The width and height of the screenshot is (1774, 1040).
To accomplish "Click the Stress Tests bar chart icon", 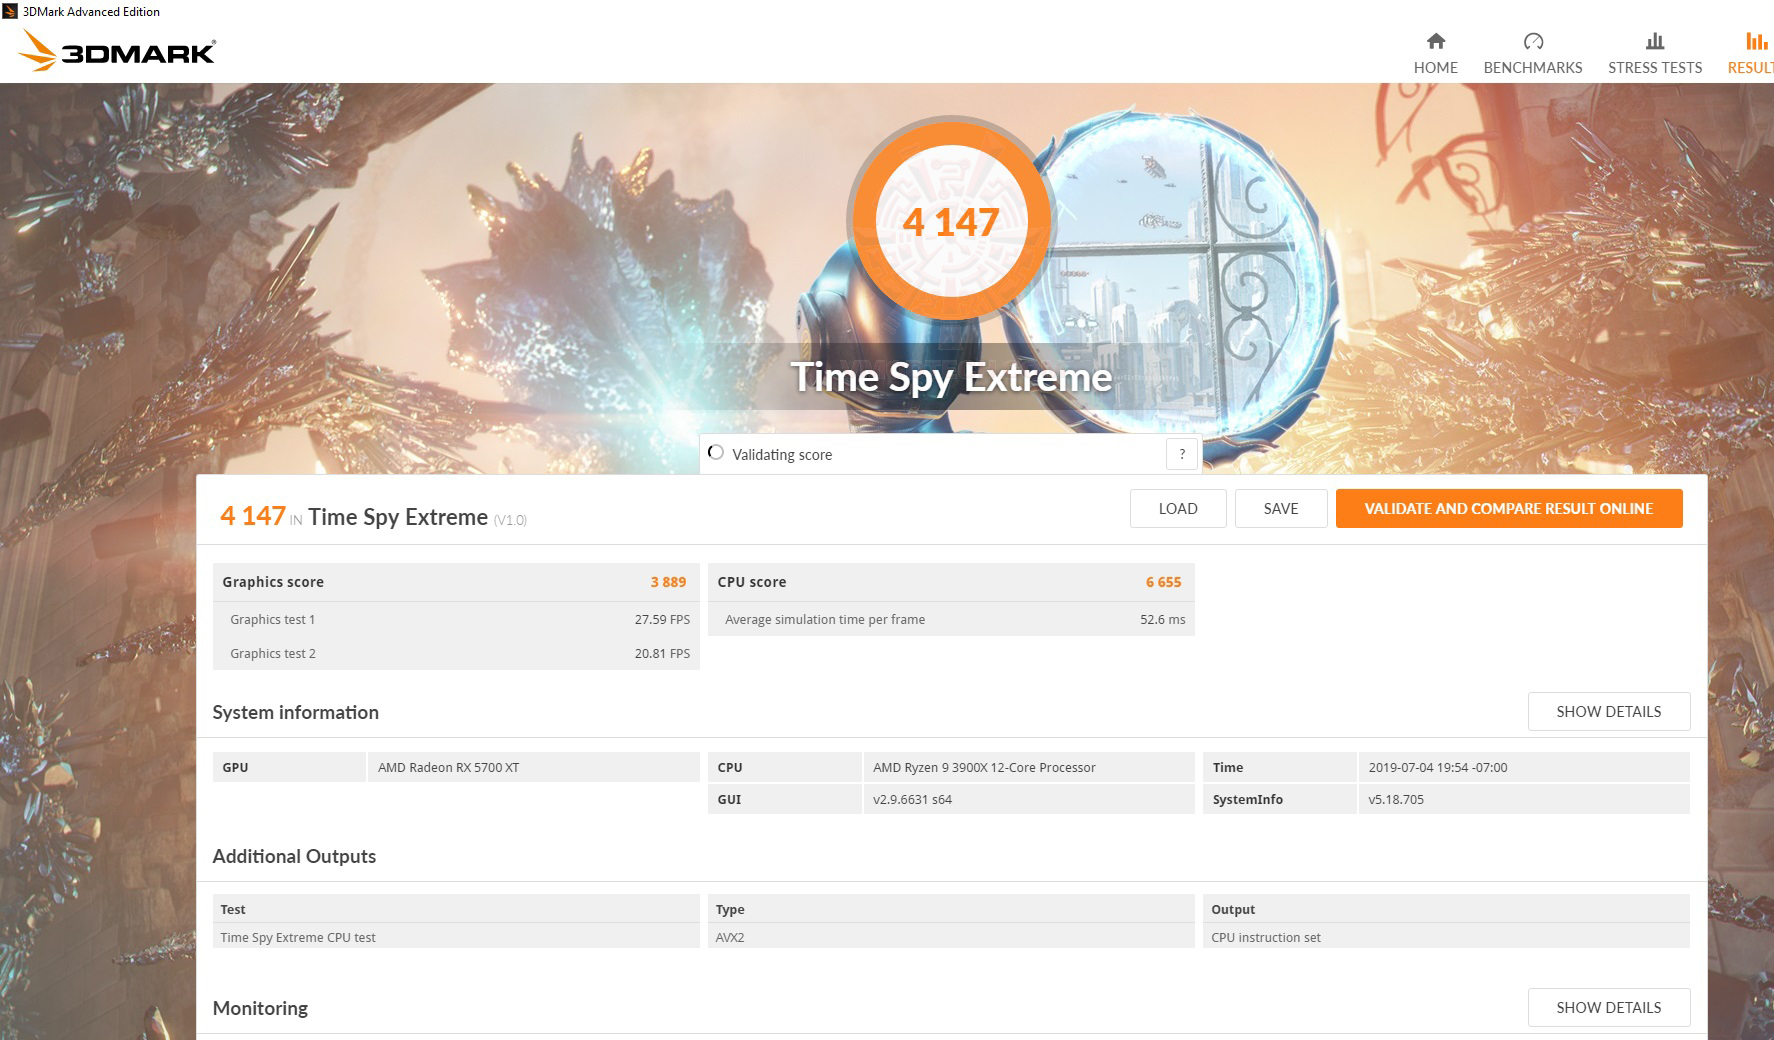I will click(1654, 41).
